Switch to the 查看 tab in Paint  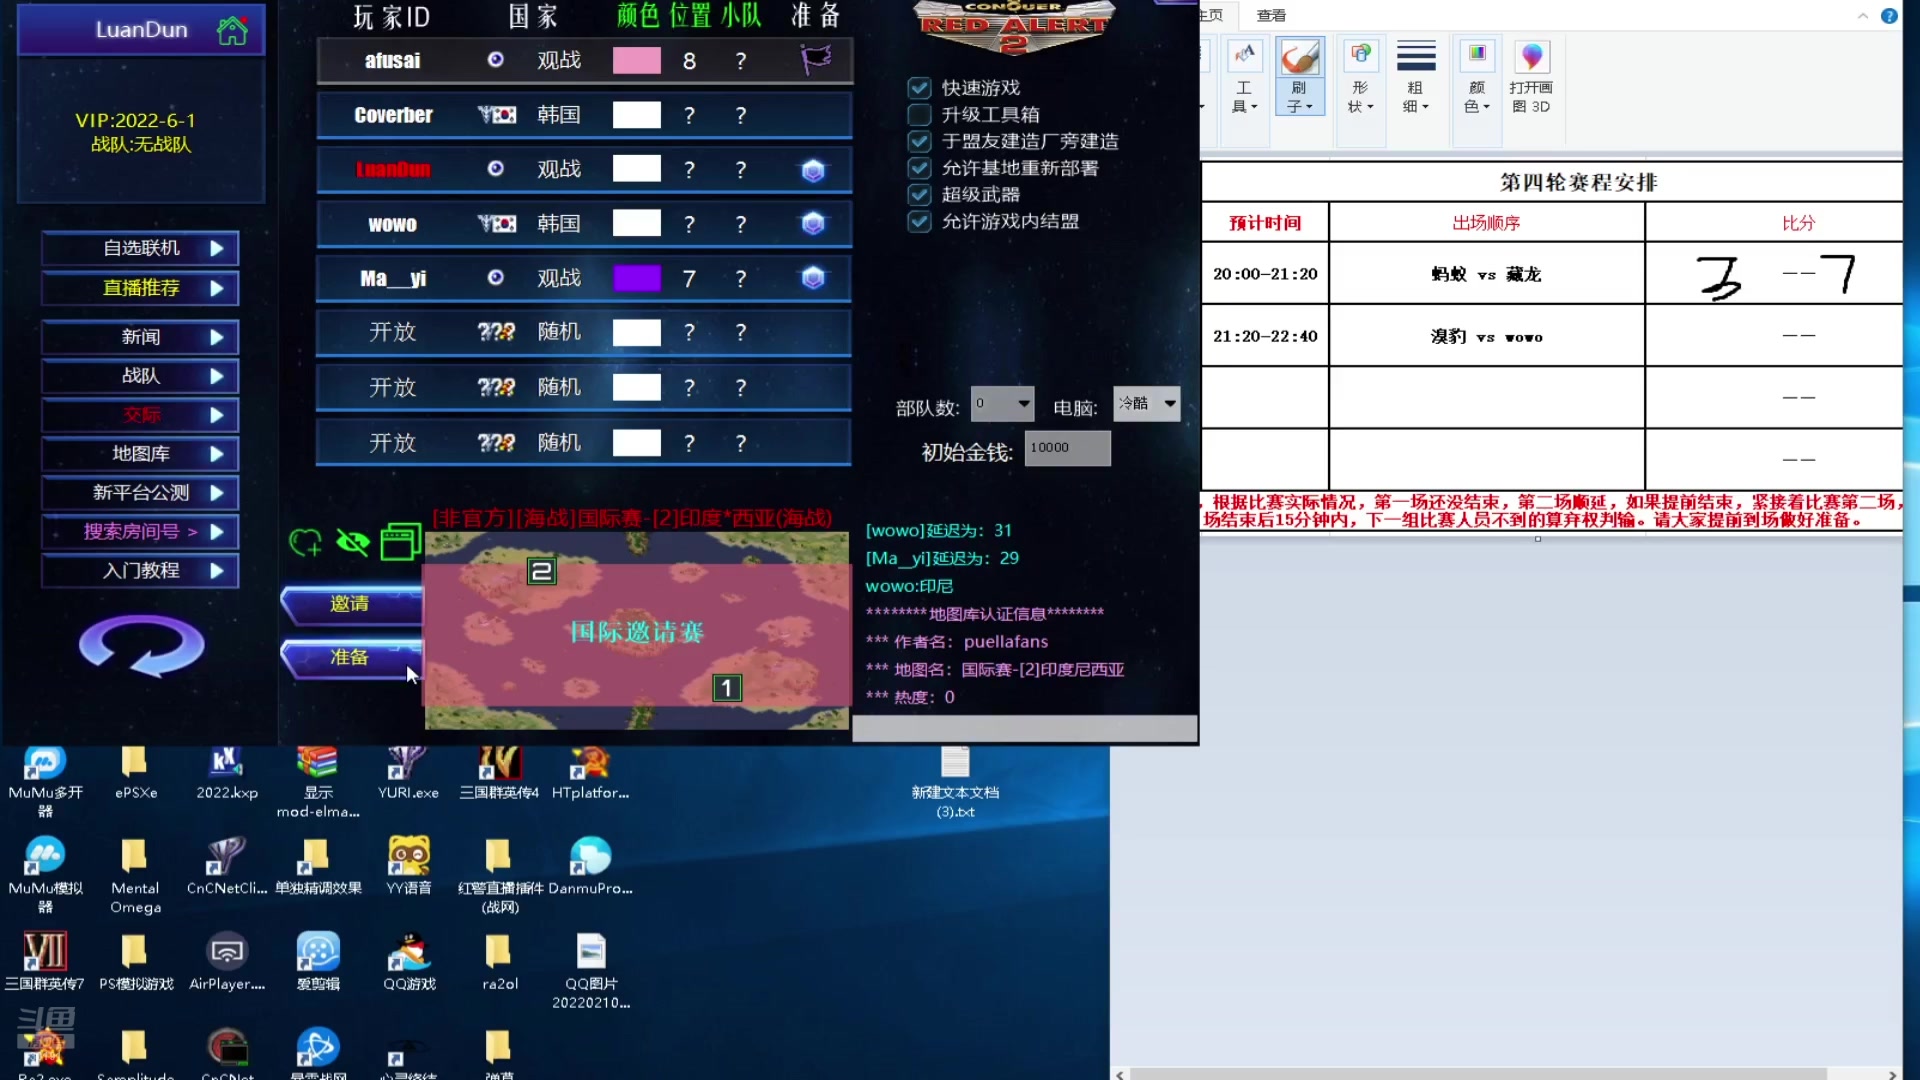[1271, 15]
